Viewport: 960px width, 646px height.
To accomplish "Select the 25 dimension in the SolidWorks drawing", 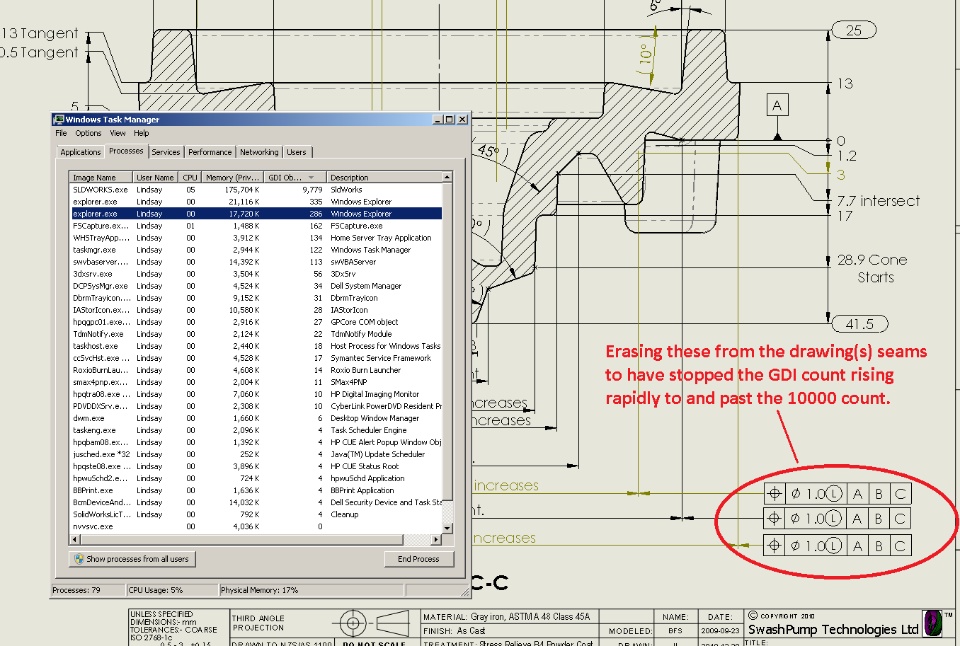I will pos(853,30).
